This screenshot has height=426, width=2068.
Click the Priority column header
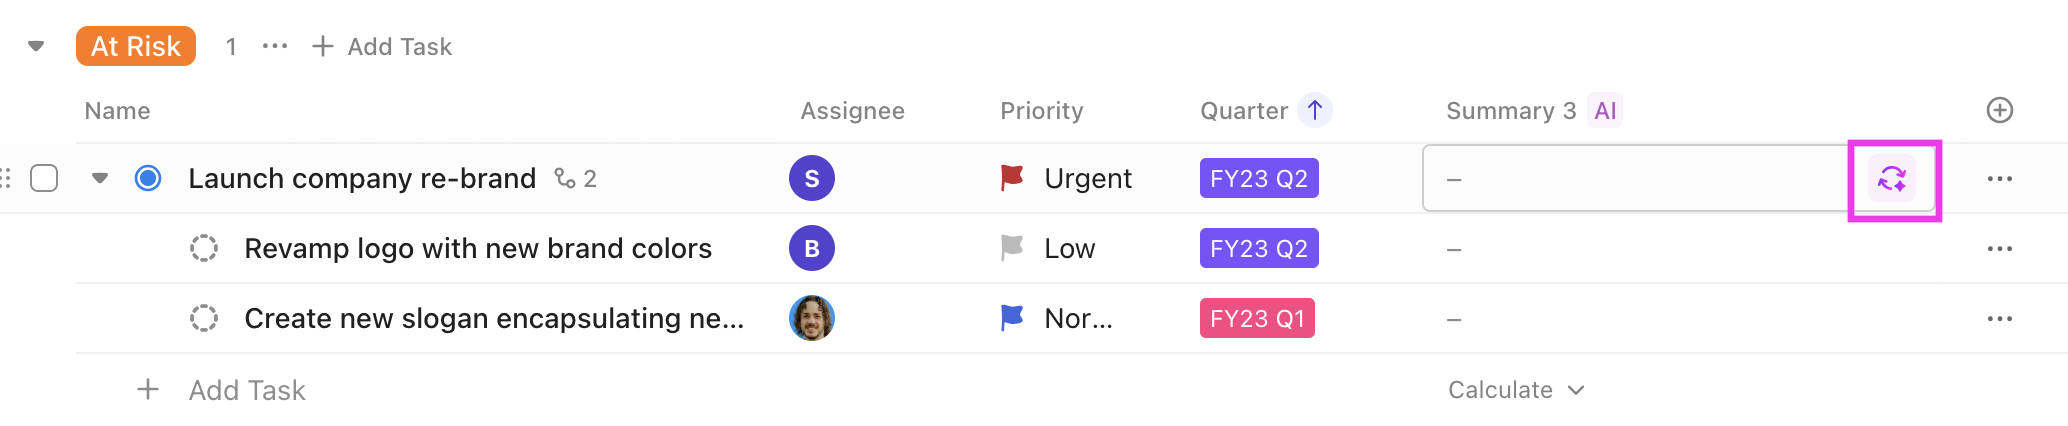[x=1041, y=110]
